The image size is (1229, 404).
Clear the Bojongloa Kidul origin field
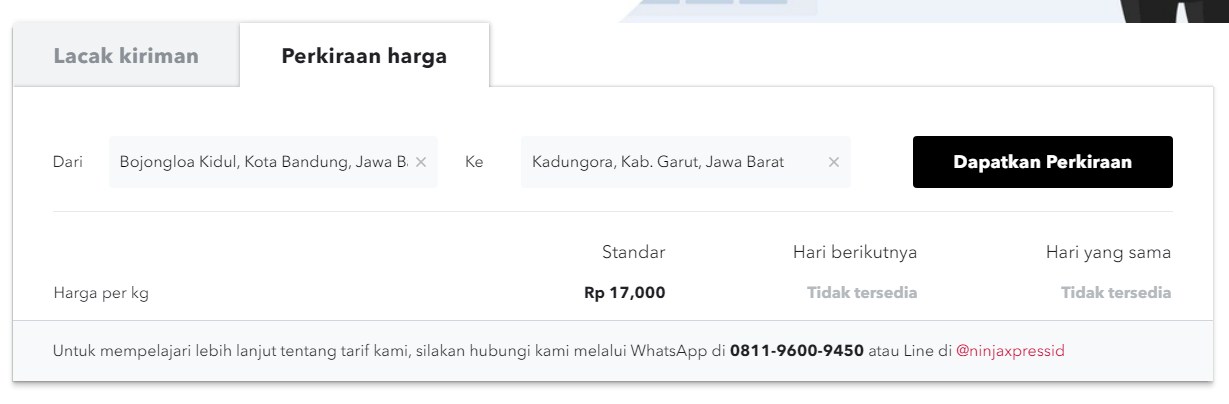click(421, 162)
